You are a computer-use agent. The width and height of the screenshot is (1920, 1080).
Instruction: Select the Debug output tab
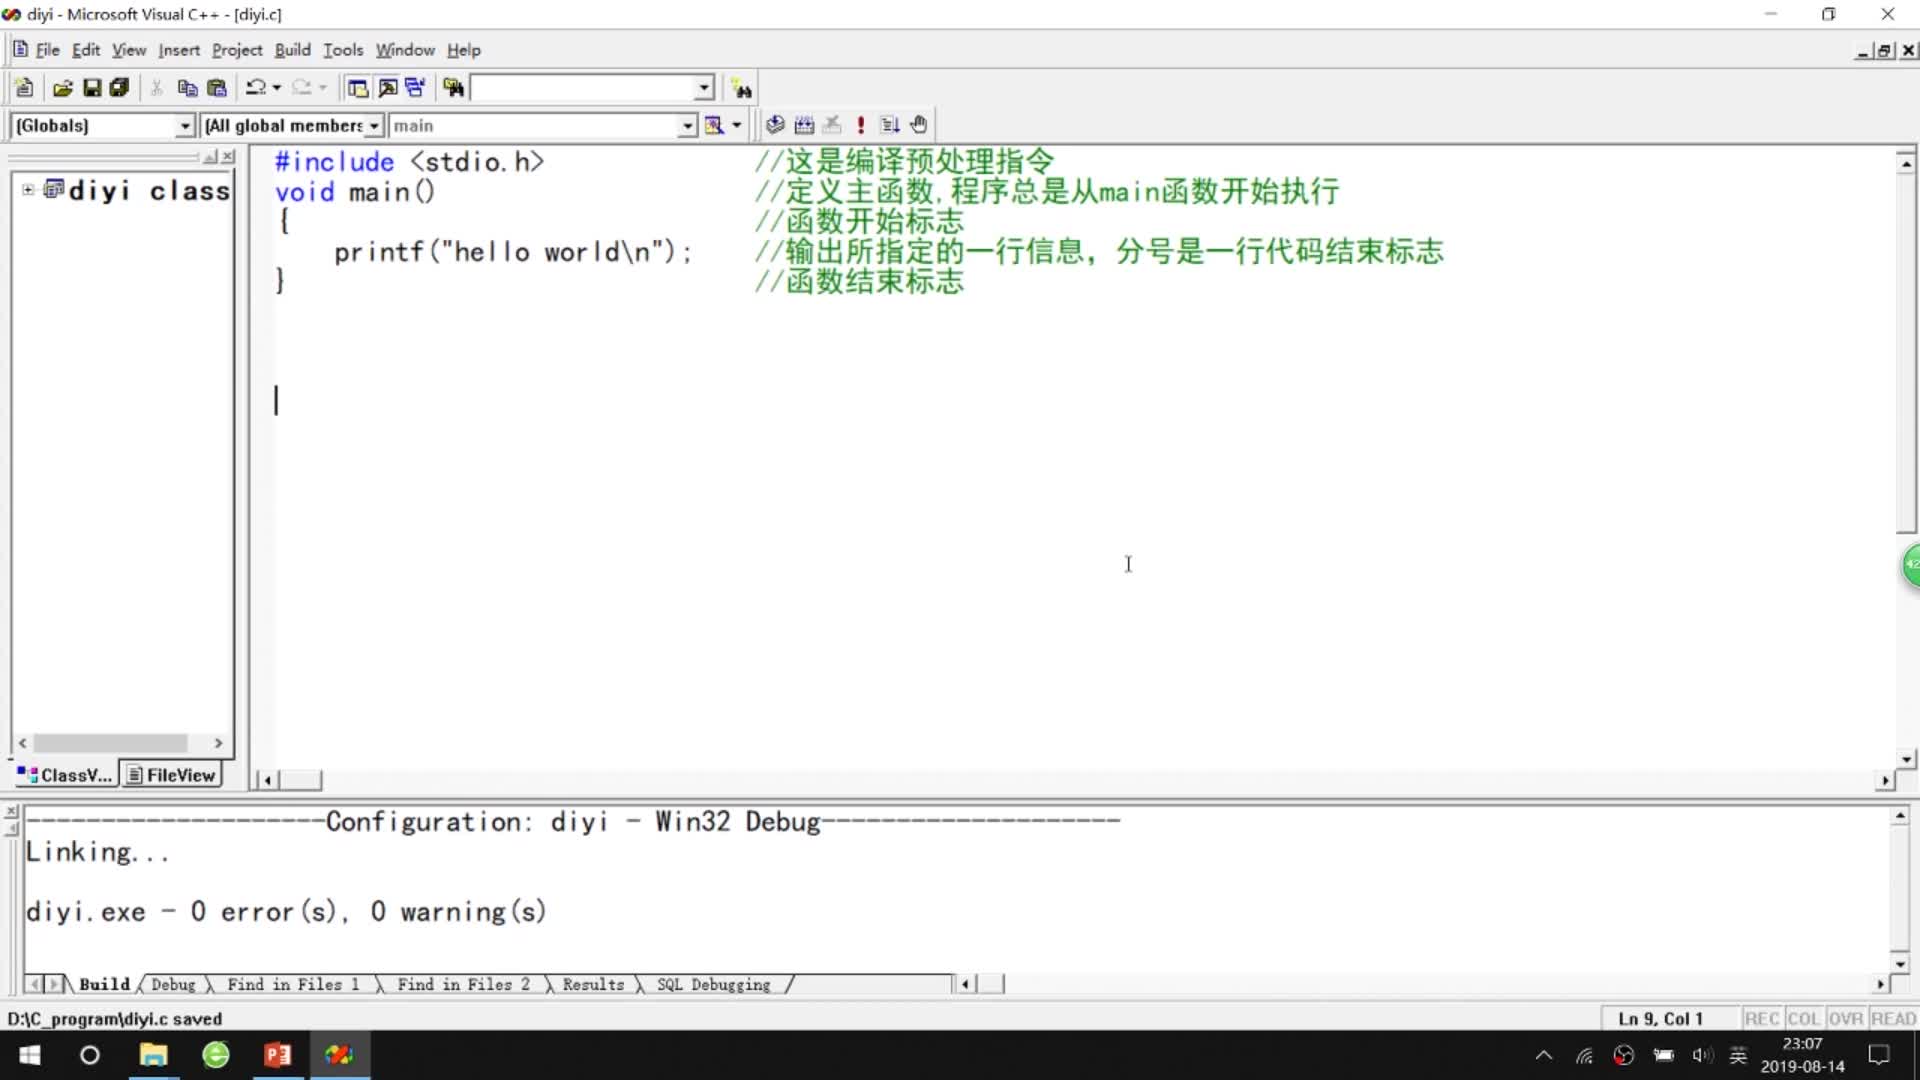173,985
